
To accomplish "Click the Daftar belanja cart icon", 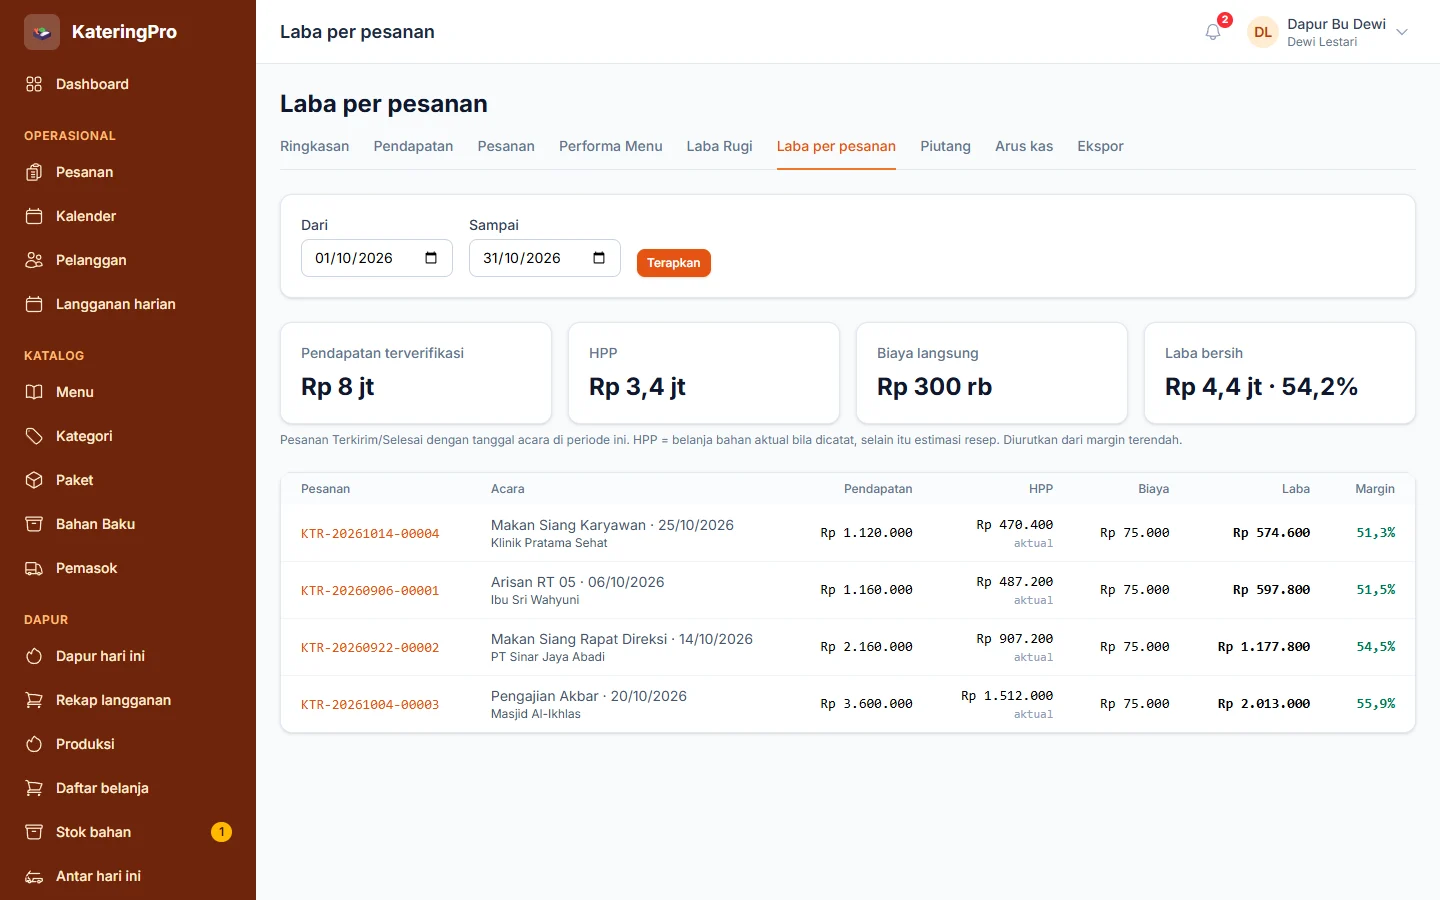I will click(34, 788).
